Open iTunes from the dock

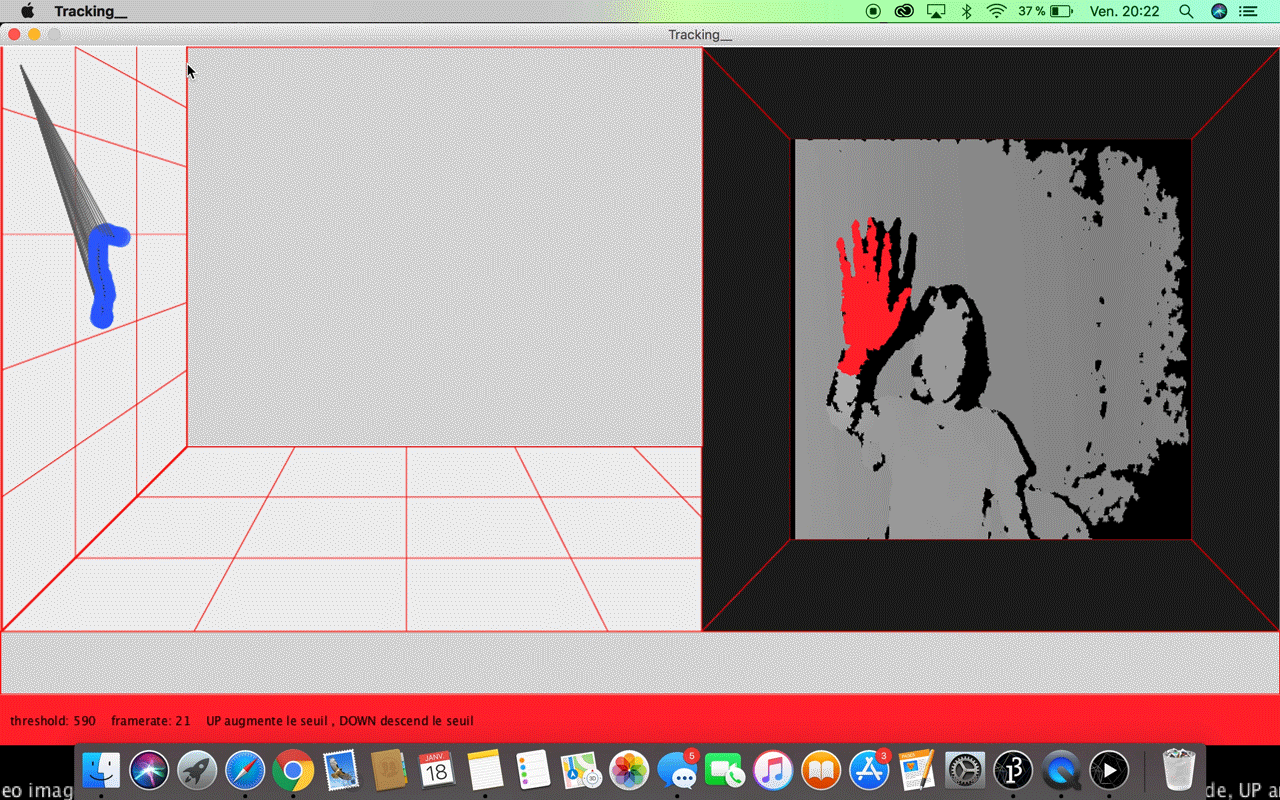click(x=773, y=771)
